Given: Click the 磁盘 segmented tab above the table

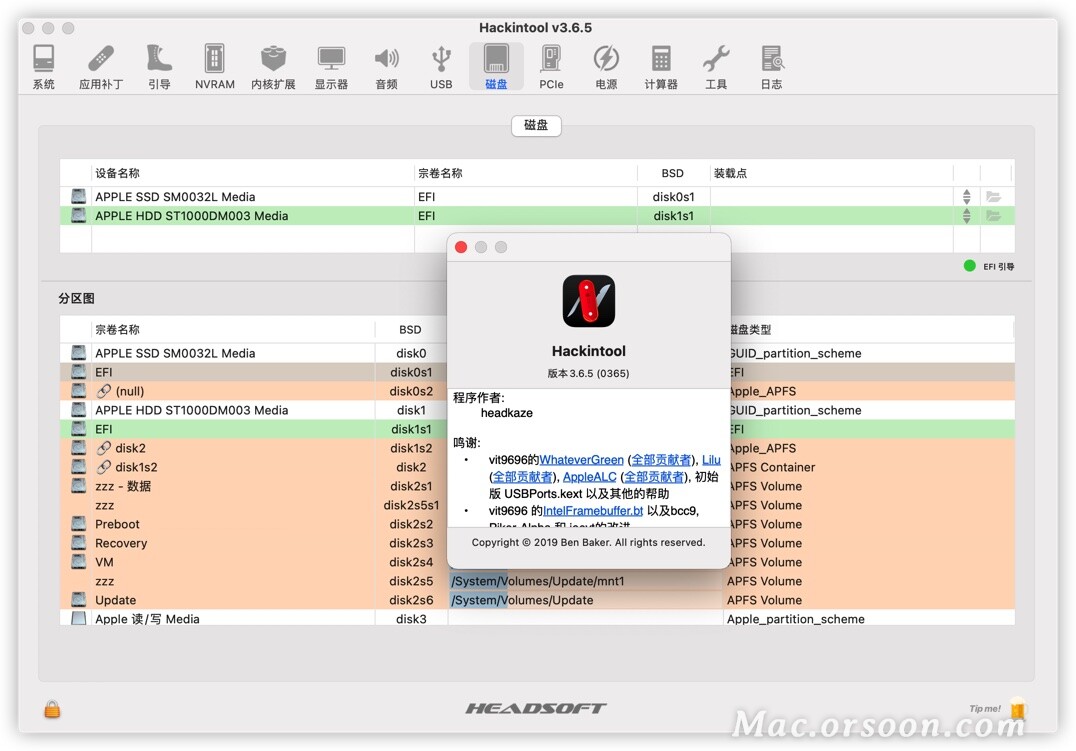Looking at the screenshot, I should [536, 126].
